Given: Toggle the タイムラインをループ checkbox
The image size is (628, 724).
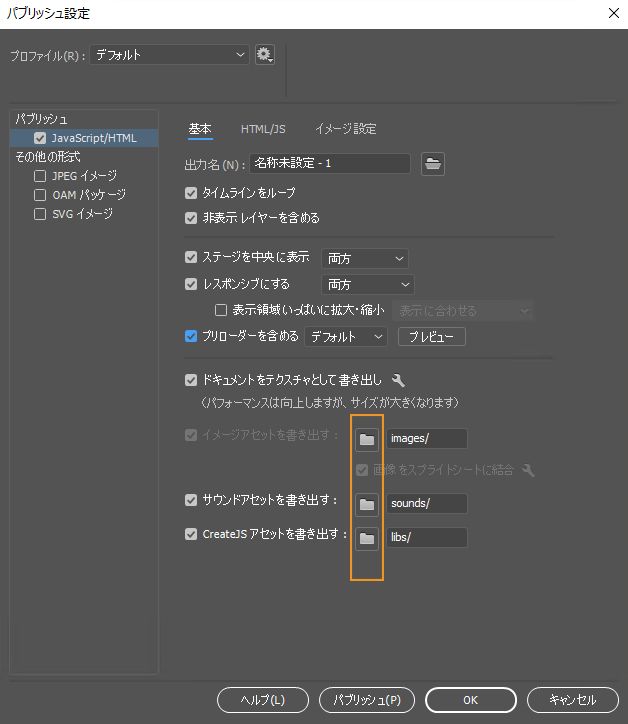Looking at the screenshot, I should point(191,192).
